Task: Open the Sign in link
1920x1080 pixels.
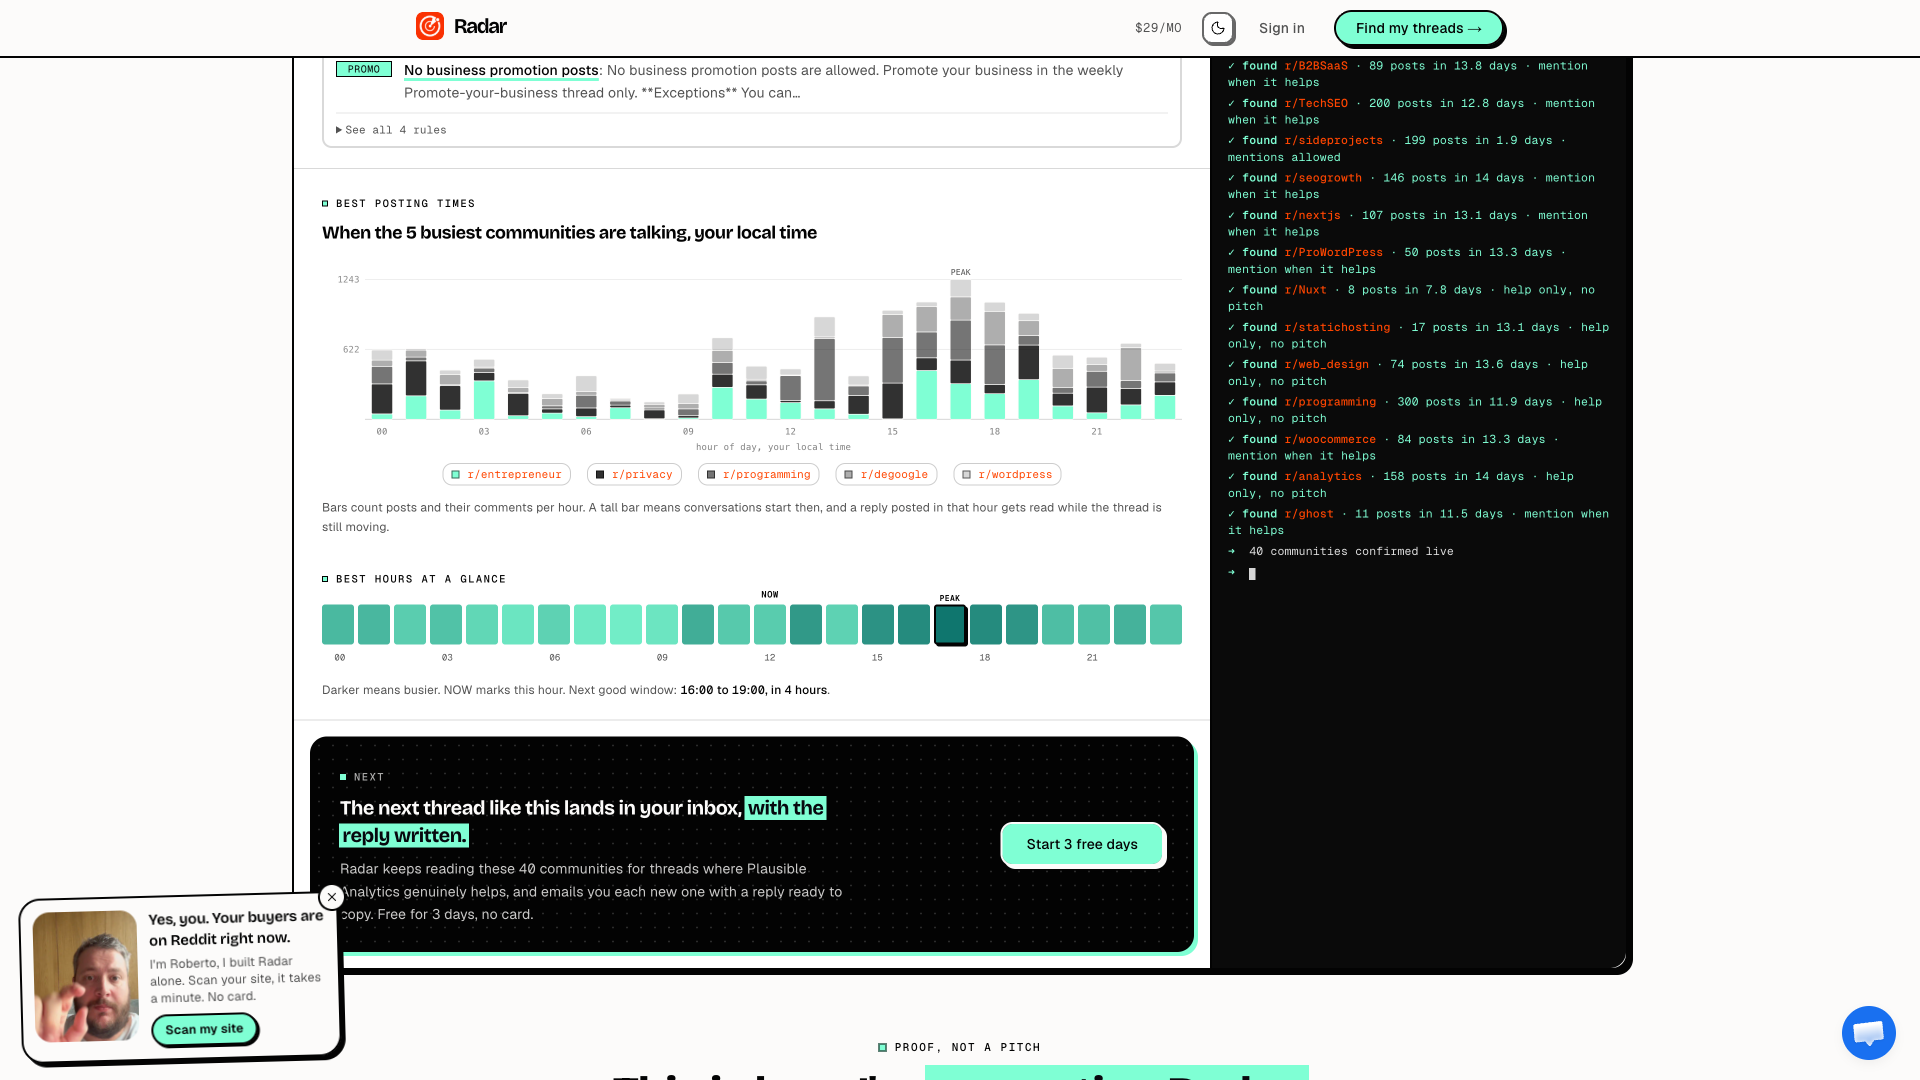Action: (x=1282, y=28)
